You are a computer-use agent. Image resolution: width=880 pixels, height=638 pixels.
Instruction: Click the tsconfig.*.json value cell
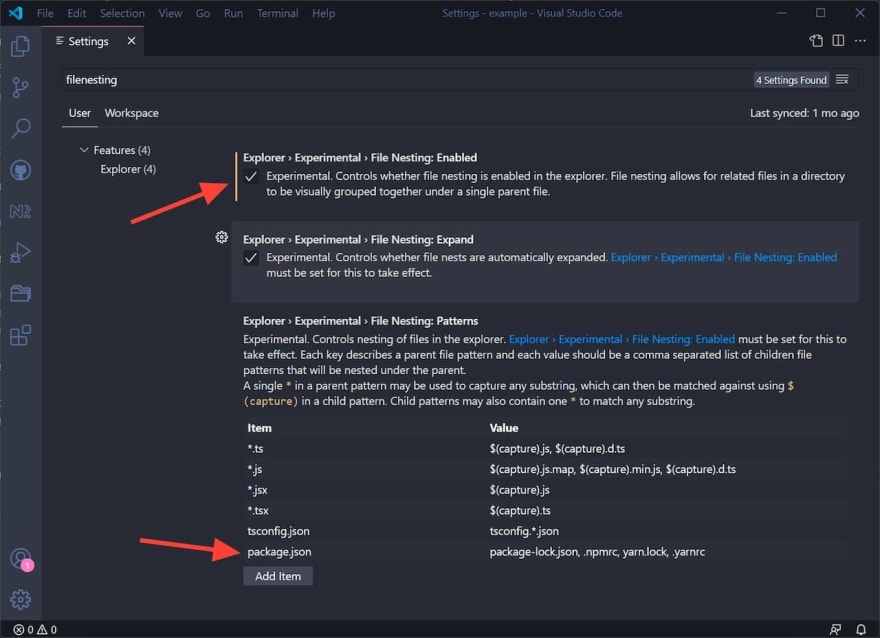coord(524,531)
